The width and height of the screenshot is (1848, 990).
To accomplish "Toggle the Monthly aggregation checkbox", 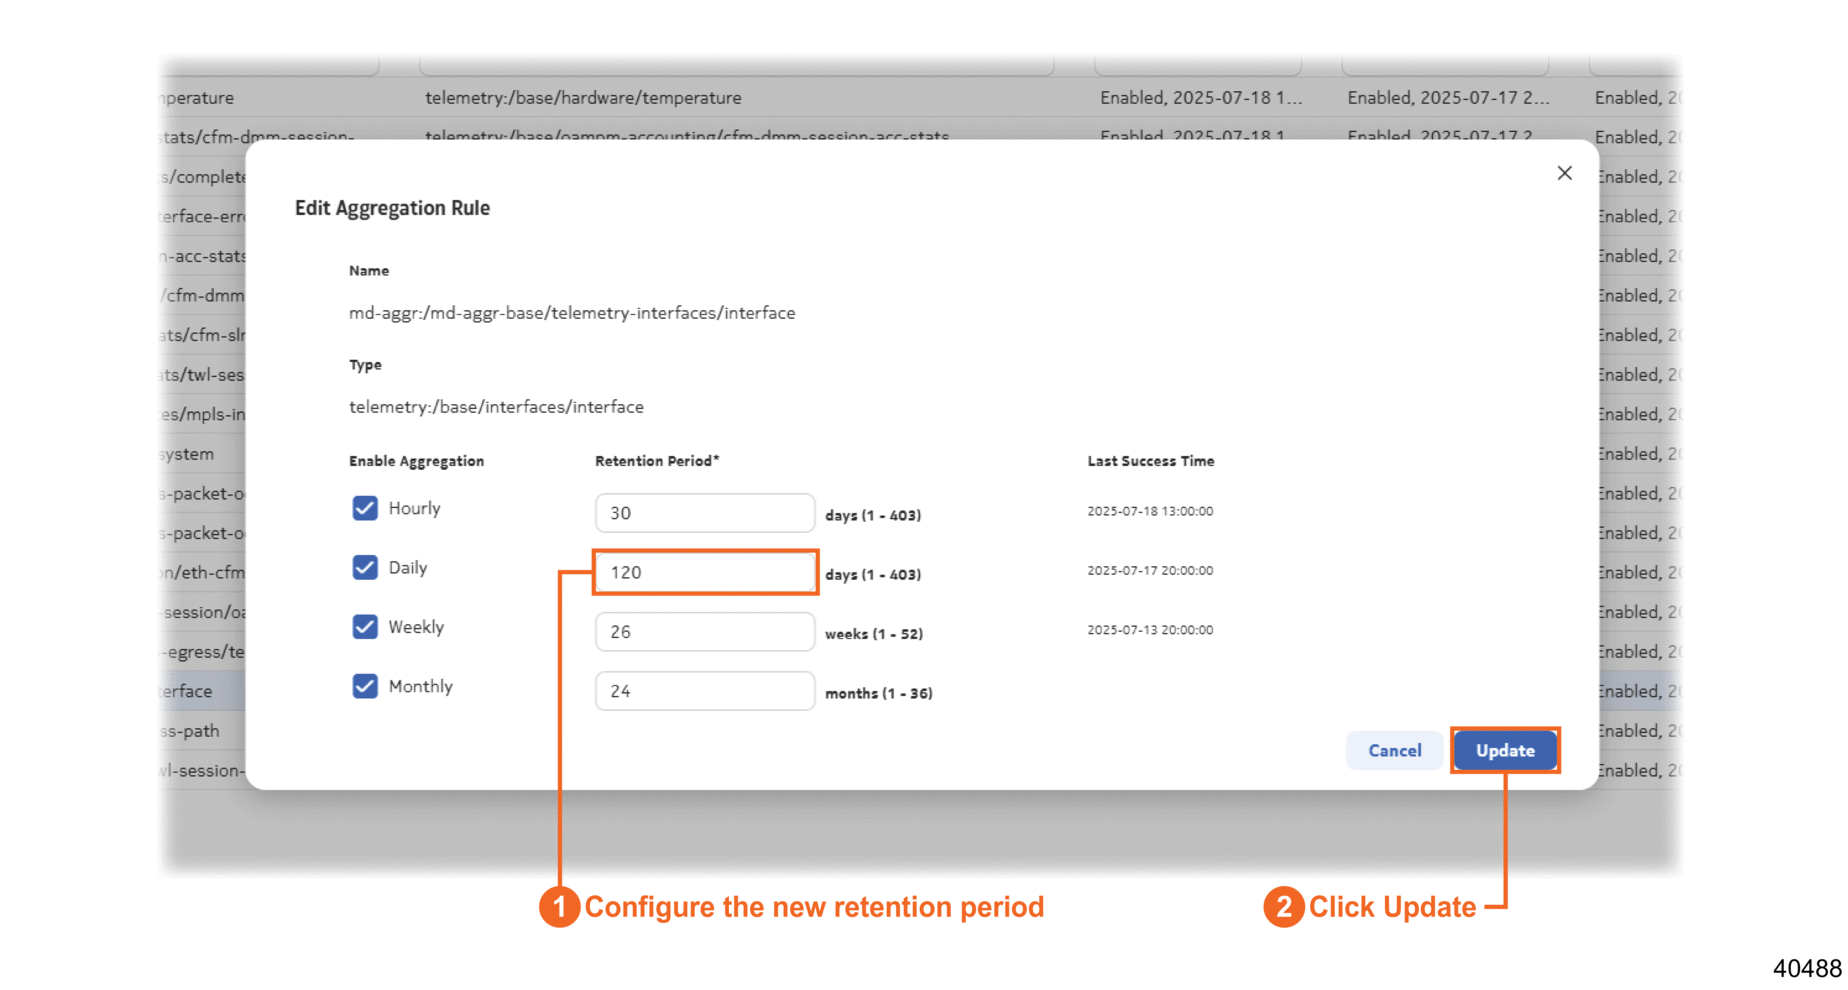I will coord(365,686).
